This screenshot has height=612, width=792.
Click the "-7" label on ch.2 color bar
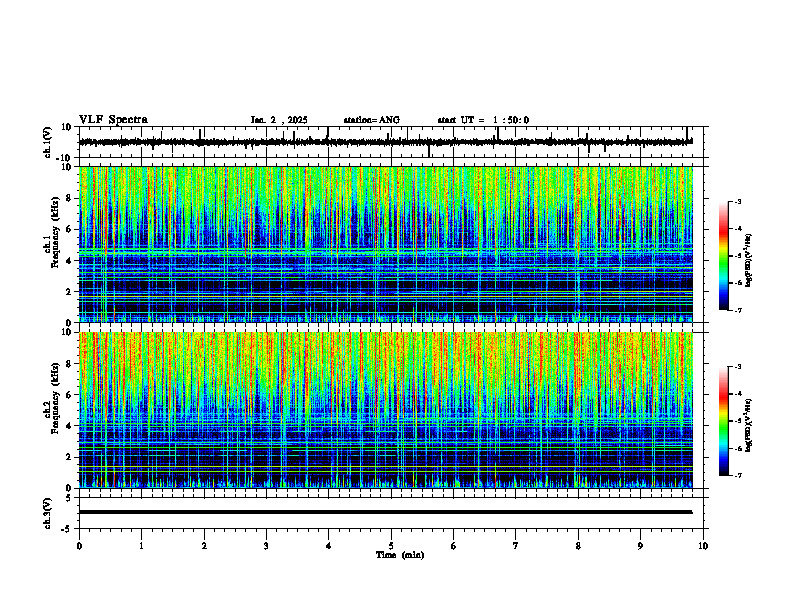point(738,476)
